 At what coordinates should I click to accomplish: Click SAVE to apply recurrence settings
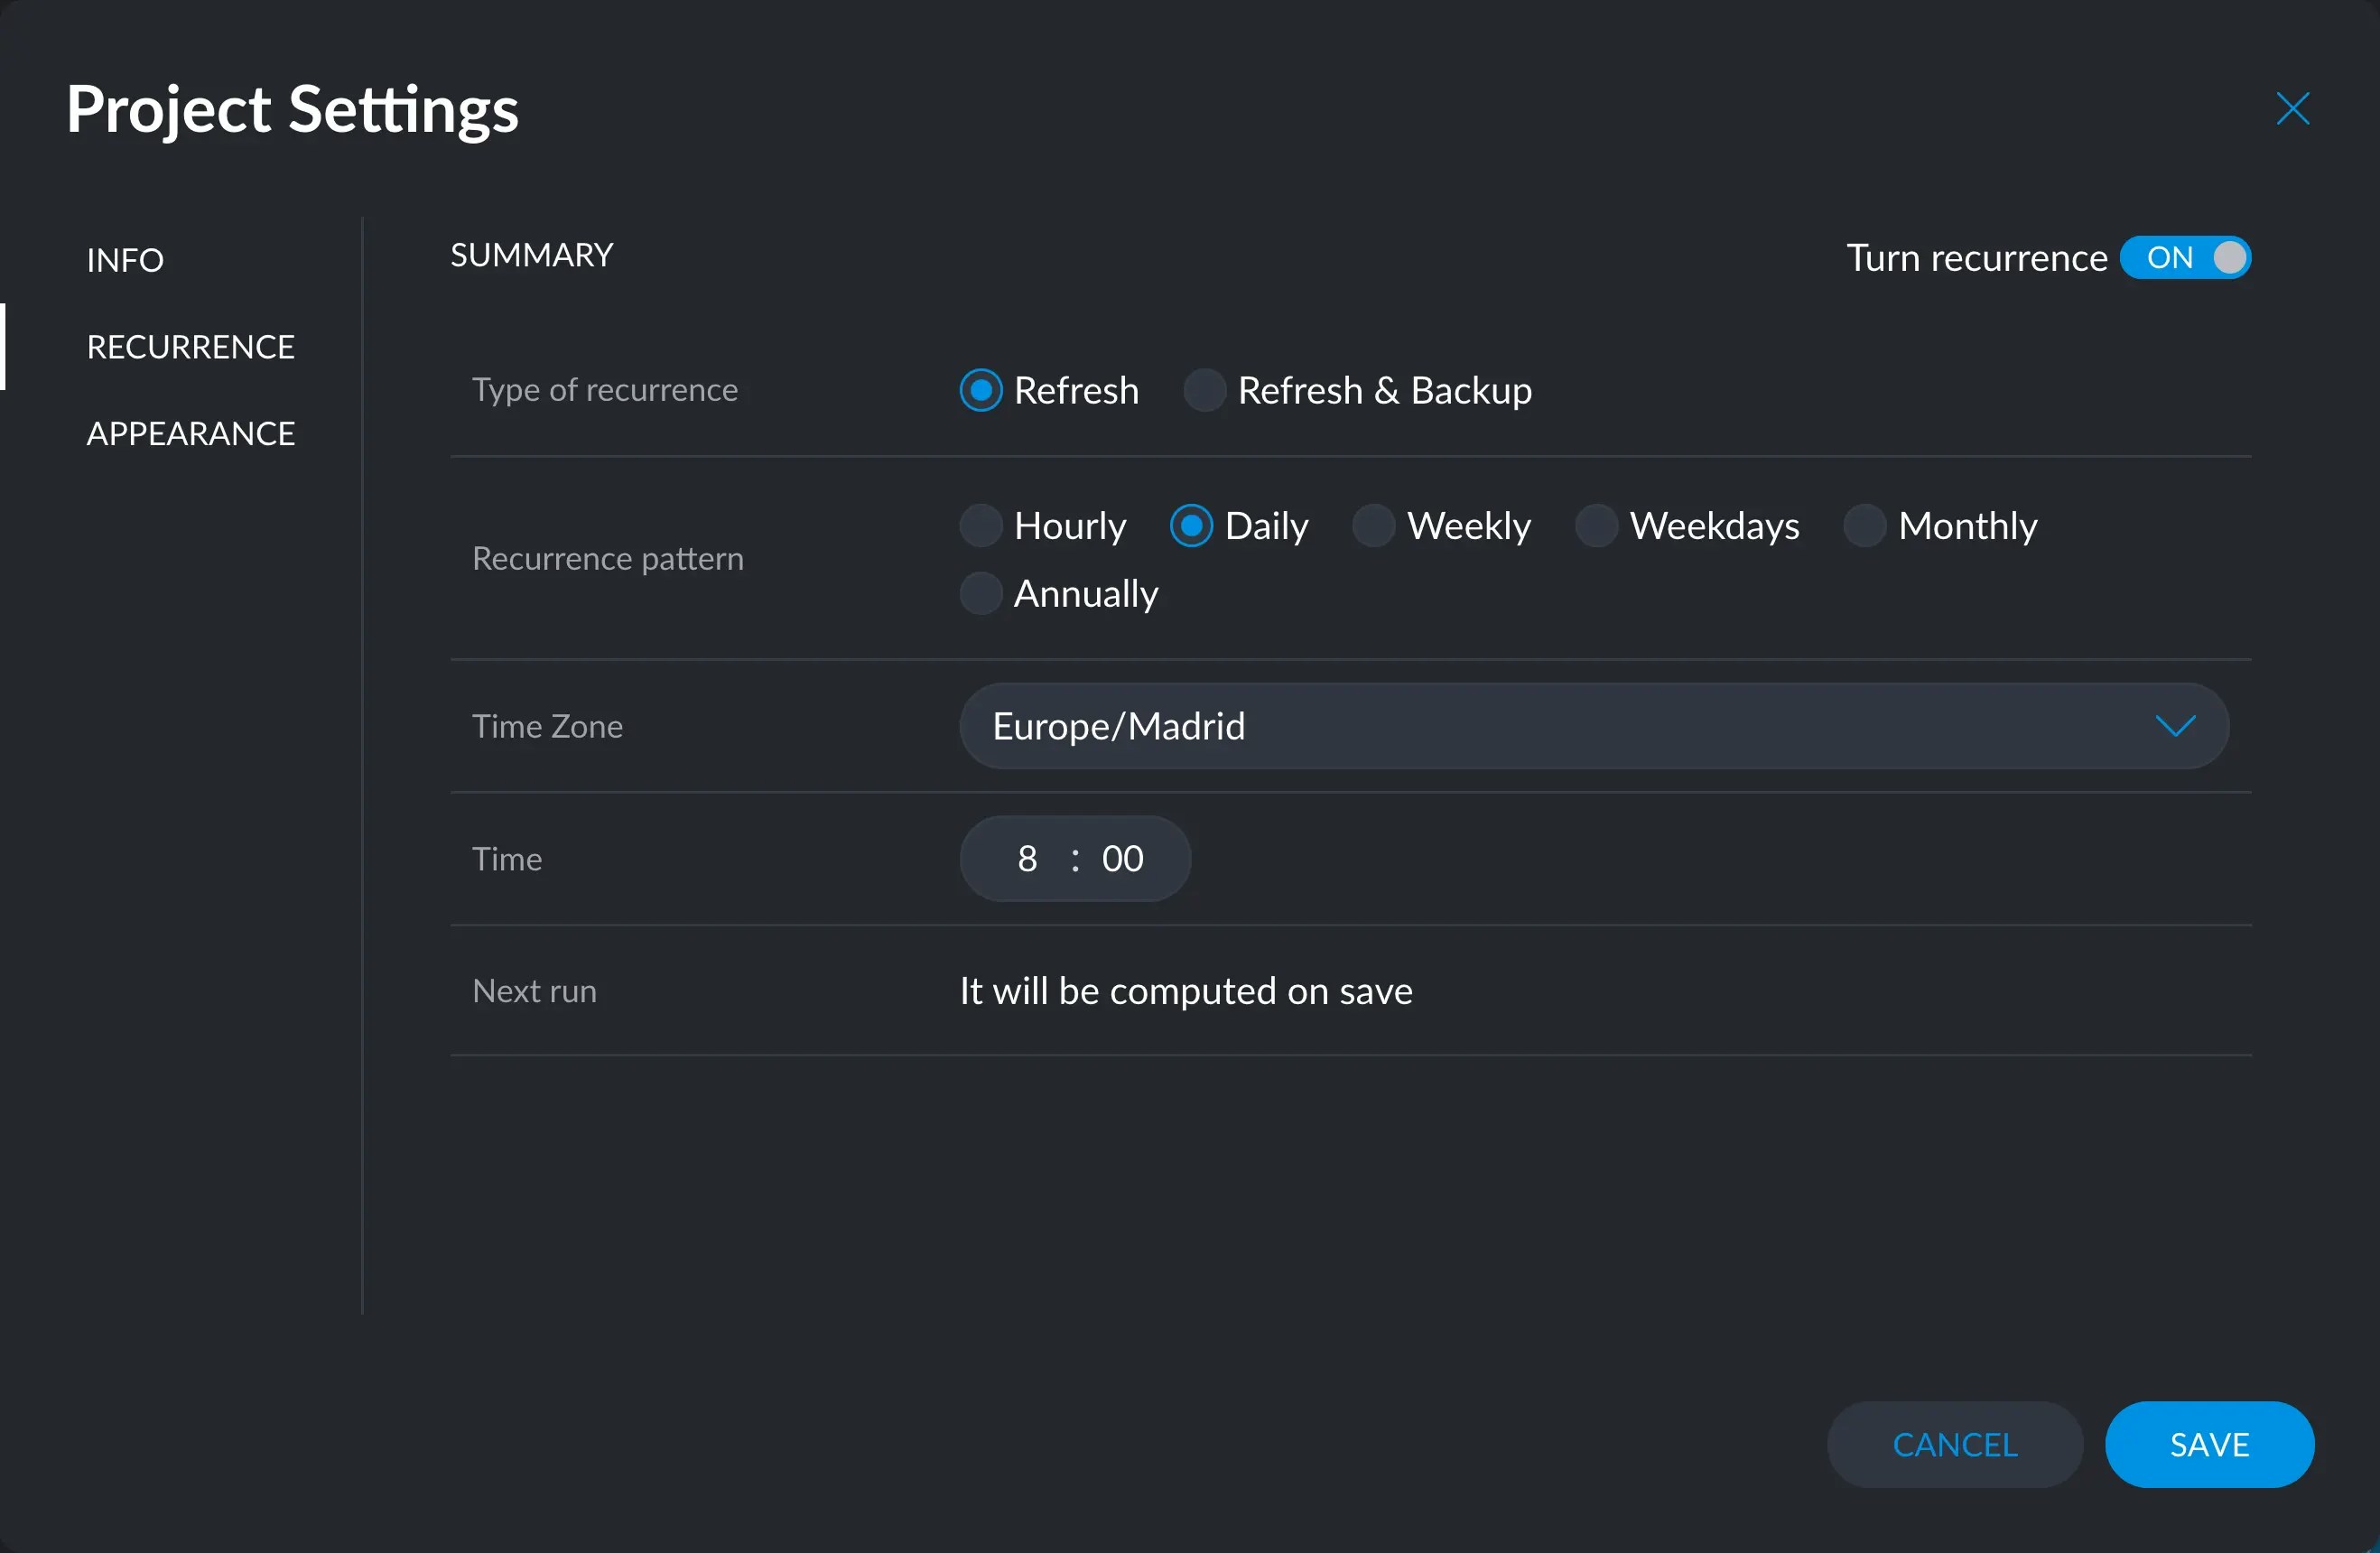2209,1444
